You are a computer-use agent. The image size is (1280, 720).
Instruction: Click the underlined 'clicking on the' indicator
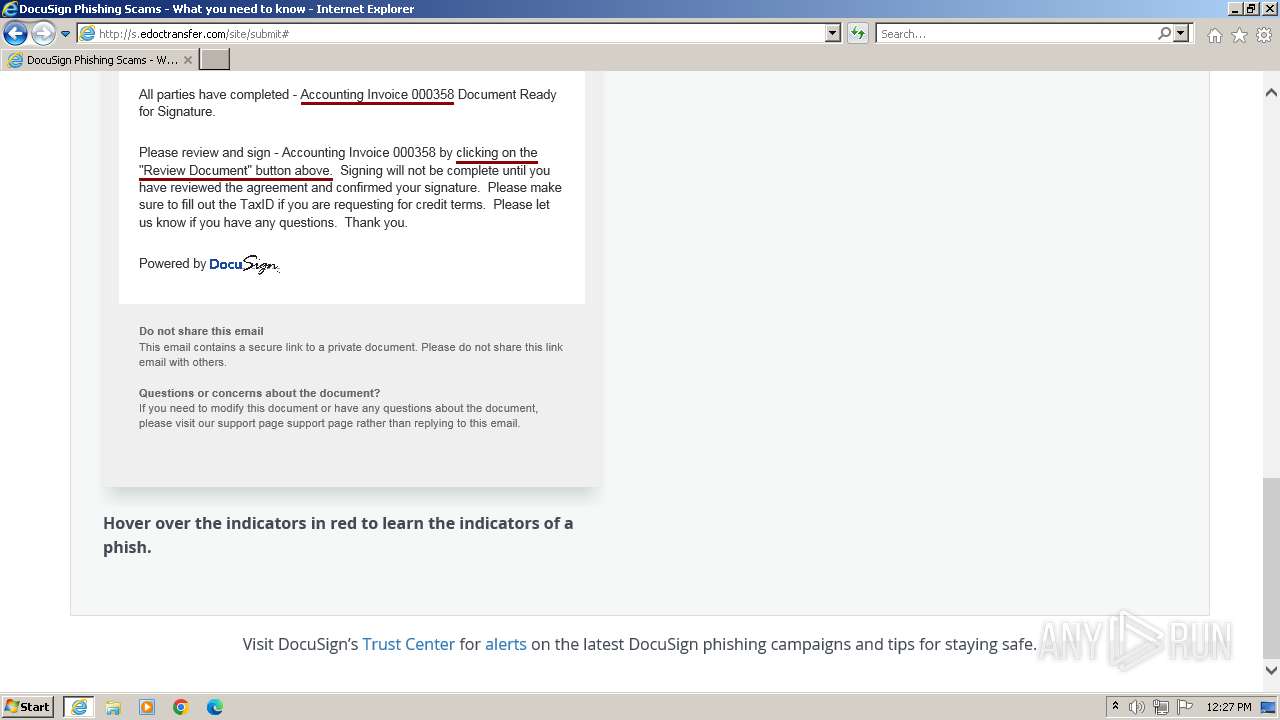coord(497,153)
